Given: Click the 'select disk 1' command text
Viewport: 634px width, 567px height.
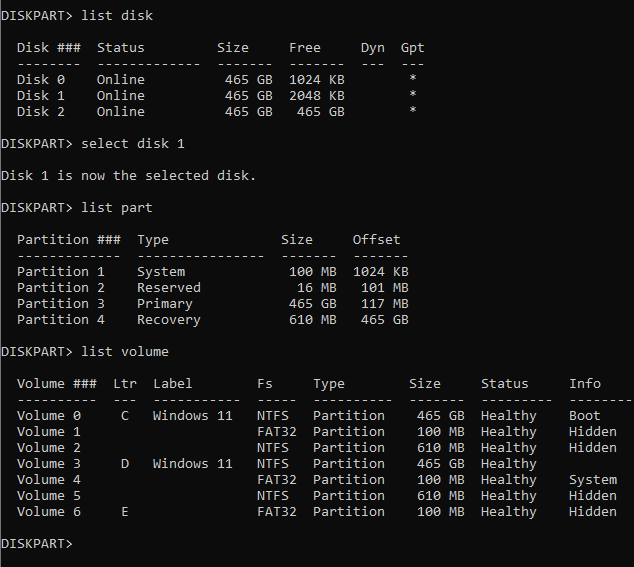Looking at the screenshot, I should 133,144.
